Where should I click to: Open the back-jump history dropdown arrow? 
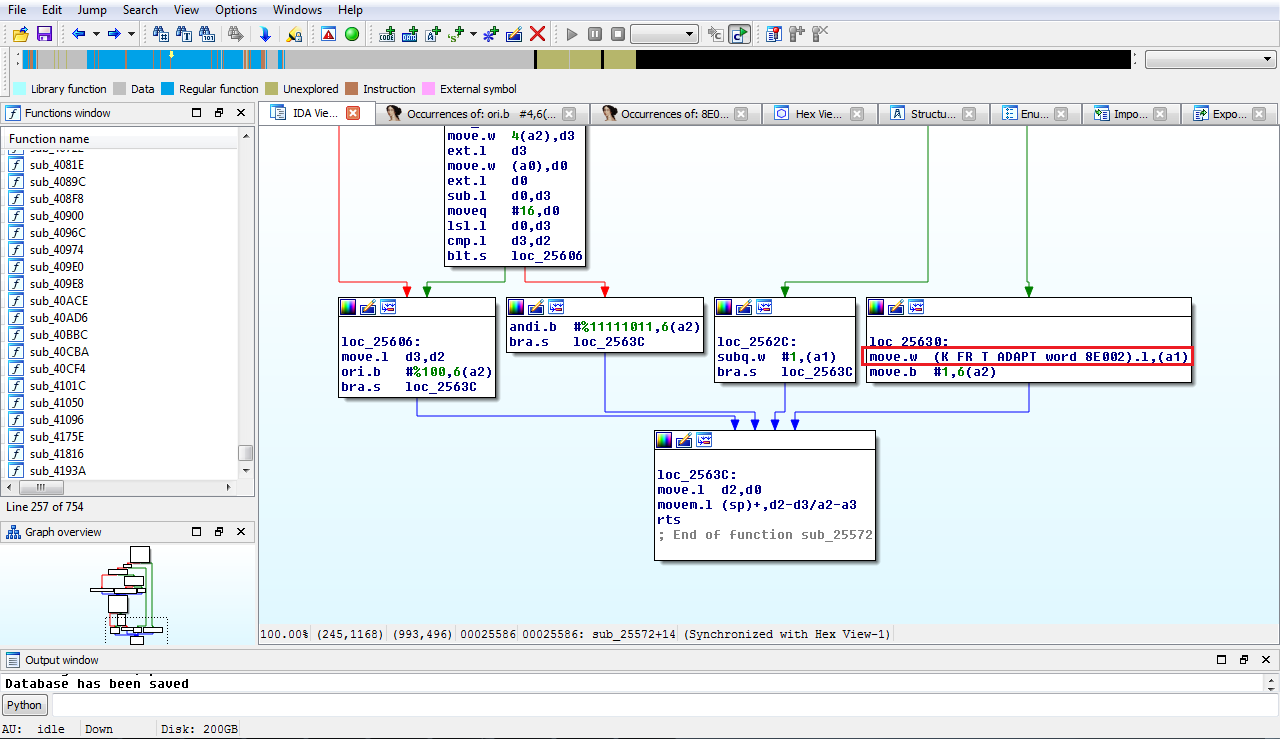point(96,34)
